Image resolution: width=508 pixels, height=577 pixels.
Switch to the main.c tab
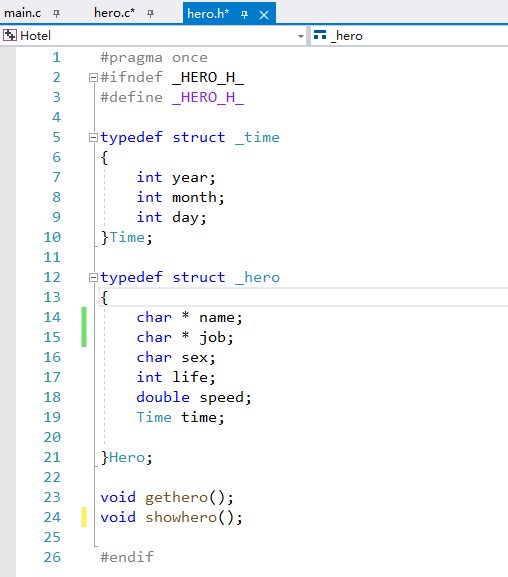coord(22,13)
